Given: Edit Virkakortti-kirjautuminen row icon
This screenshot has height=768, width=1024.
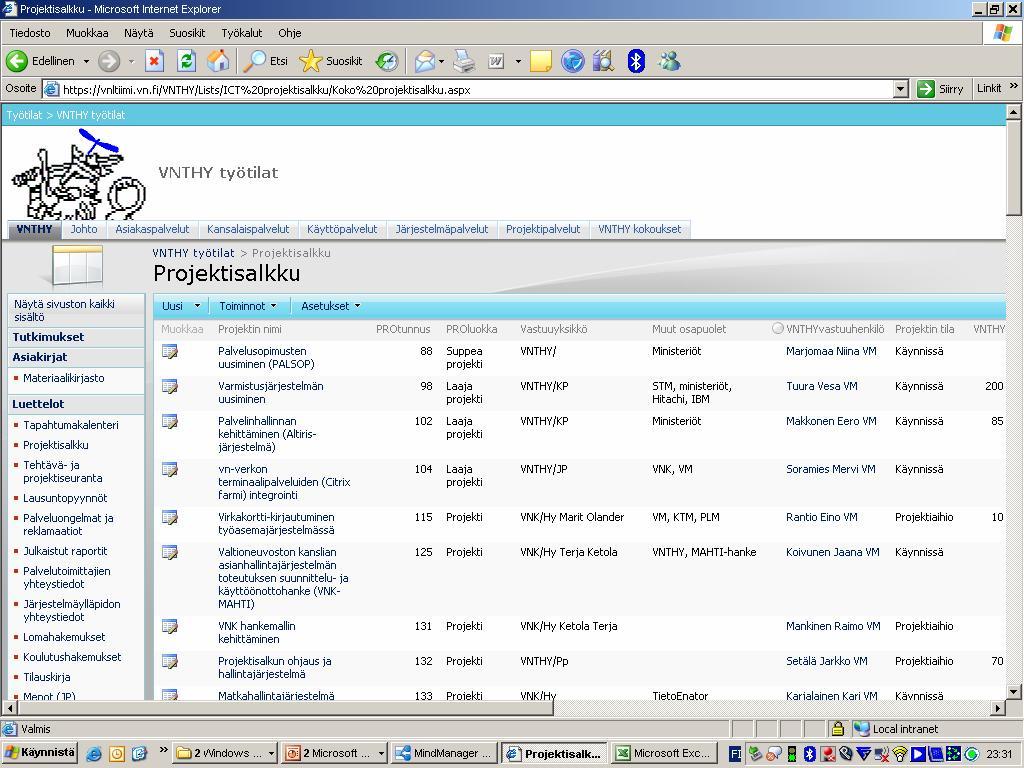Looking at the screenshot, I should pos(170,518).
